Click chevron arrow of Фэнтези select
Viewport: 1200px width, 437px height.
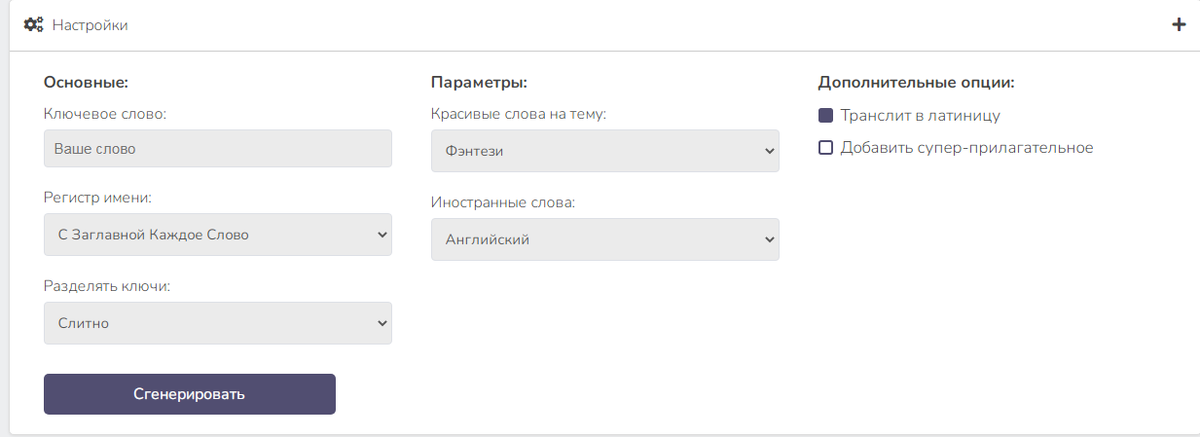click(768, 151)
